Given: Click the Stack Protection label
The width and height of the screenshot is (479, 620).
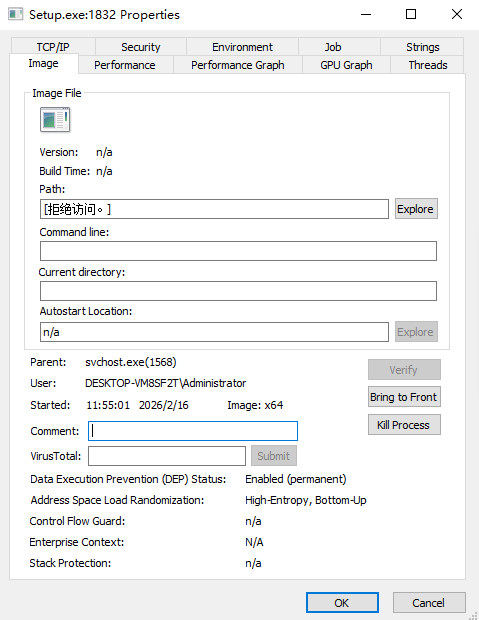Looking at the screenshot, I should click(x=70, y=563).
